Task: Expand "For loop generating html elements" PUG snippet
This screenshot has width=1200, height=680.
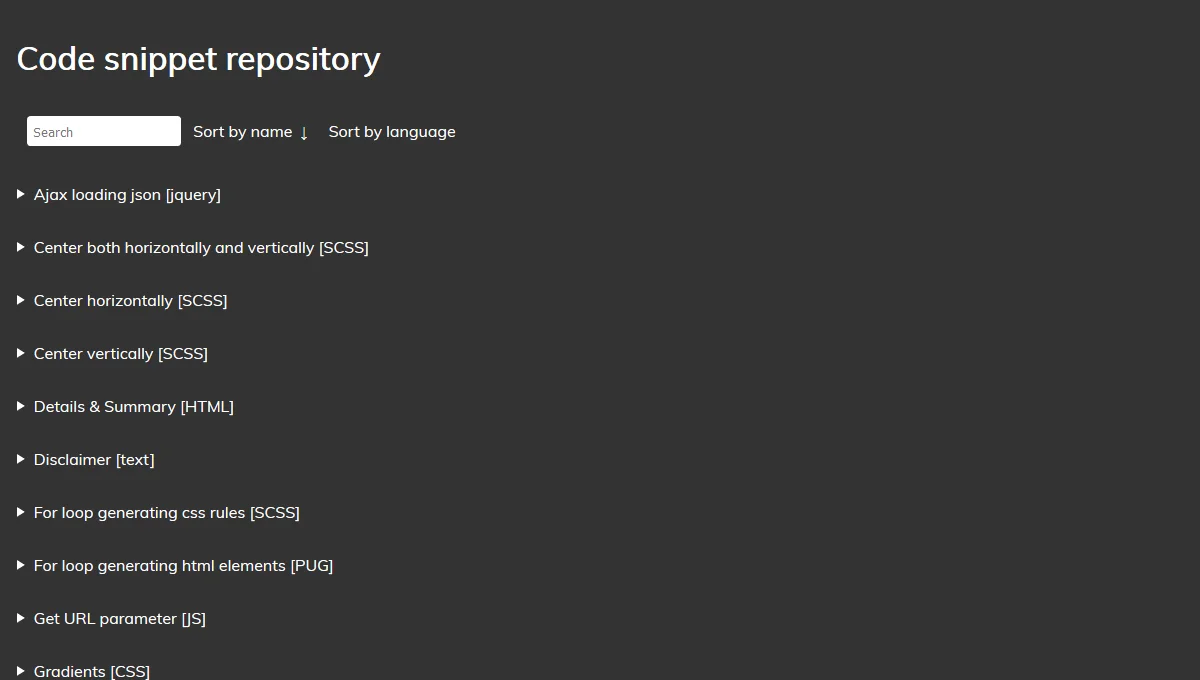Action: click(183, 566)
